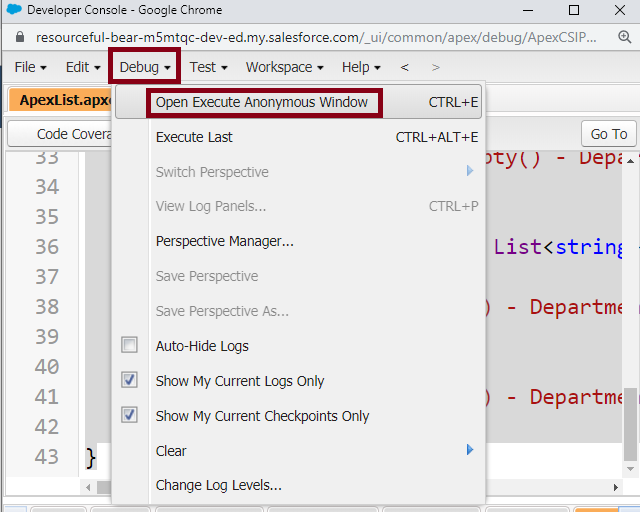Screen dimensions: 640x512
Task: Expand the Clear submenu
Action: [298, 451]
